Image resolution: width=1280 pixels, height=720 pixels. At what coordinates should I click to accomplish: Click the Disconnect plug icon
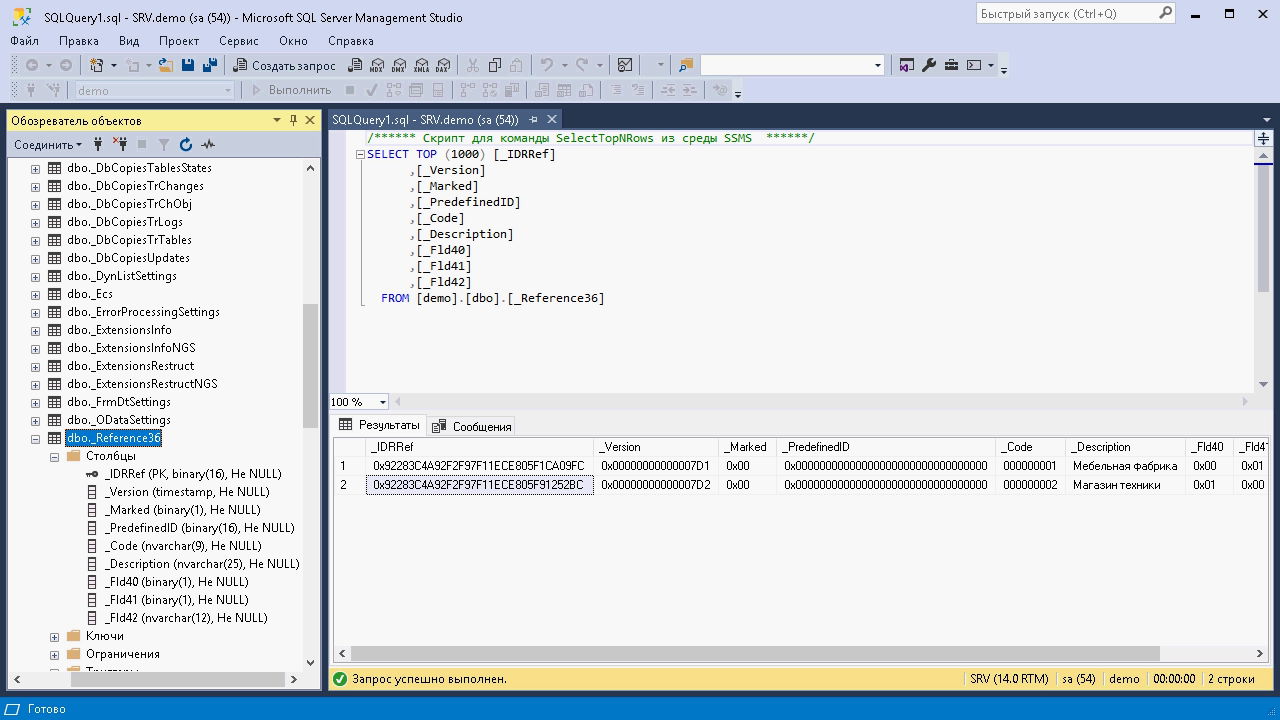point(120,144)
